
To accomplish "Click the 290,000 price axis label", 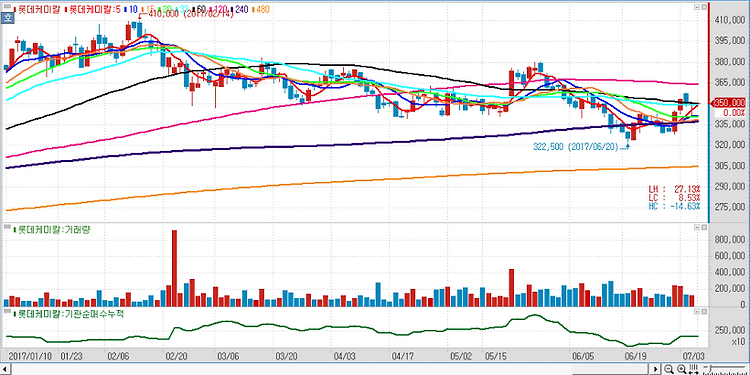I will point(730,186).
